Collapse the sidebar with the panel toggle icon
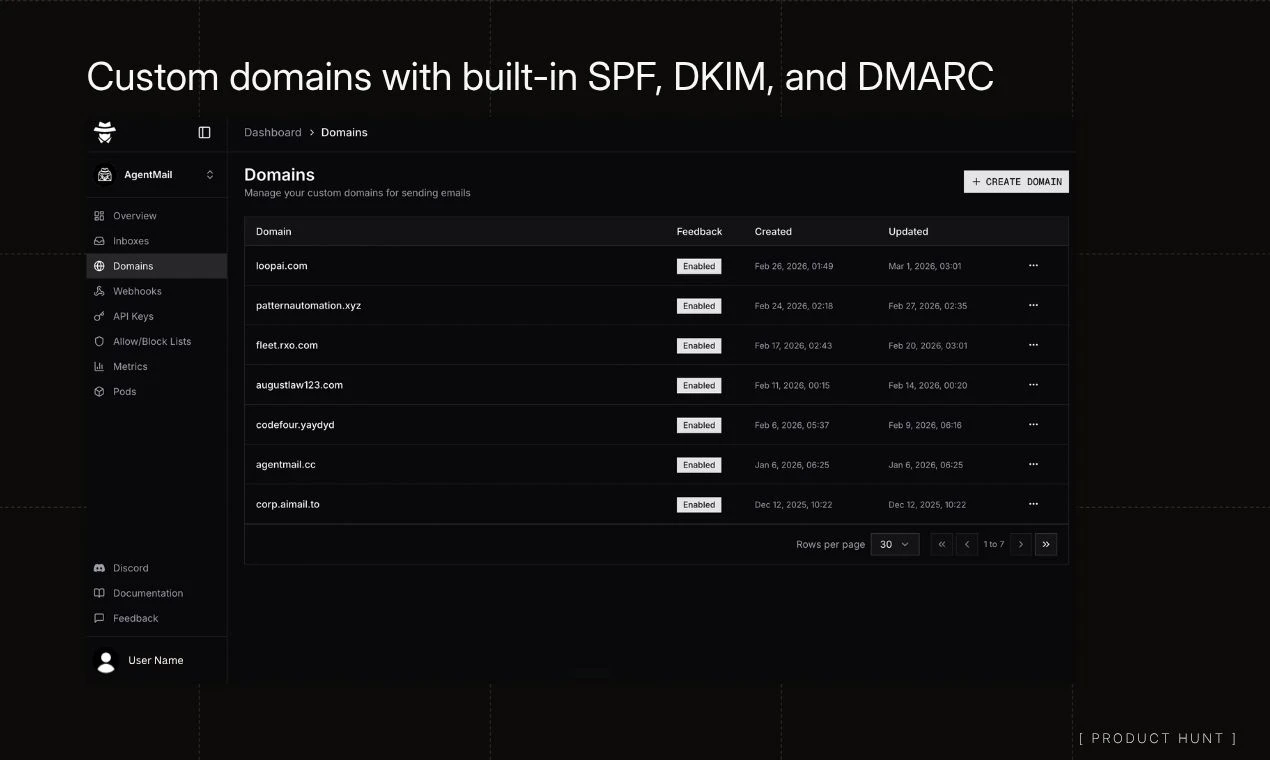Image resolution: width=1270 pixels, height=760 pixels. (204, 131)
